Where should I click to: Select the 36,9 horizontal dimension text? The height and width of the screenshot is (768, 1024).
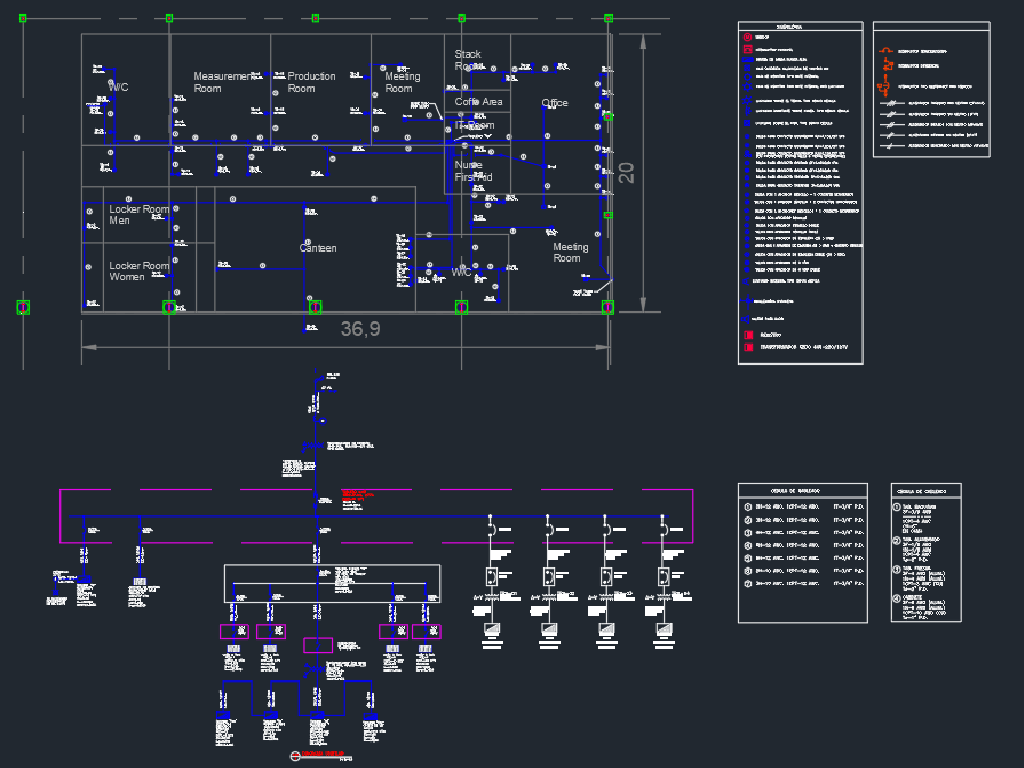pos(360,328)
